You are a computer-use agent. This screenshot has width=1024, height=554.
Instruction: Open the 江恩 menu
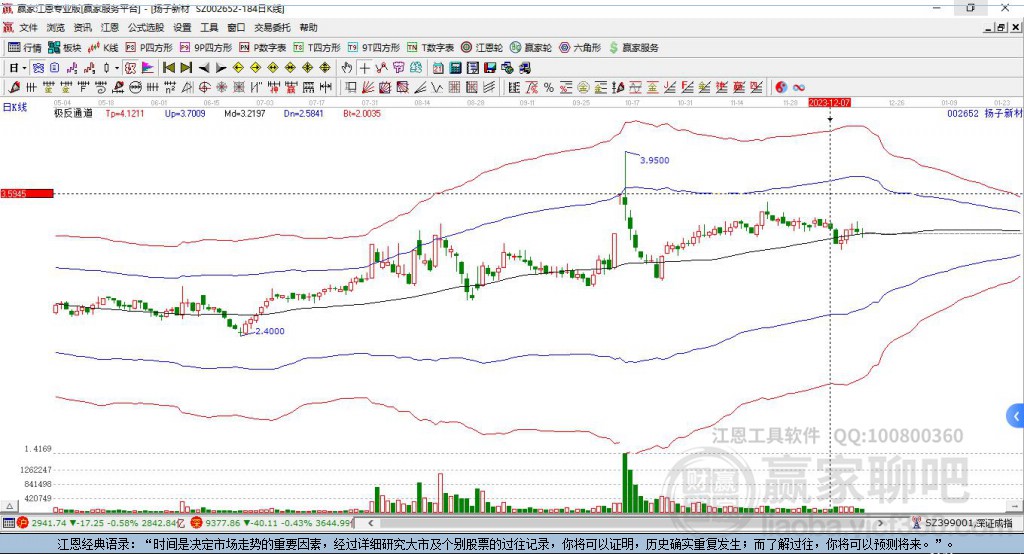110,27
